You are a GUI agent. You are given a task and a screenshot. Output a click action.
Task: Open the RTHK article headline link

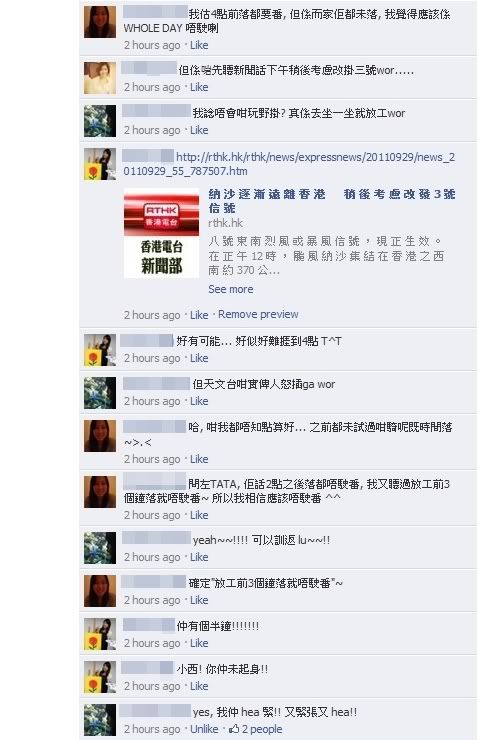pos(332,201)
